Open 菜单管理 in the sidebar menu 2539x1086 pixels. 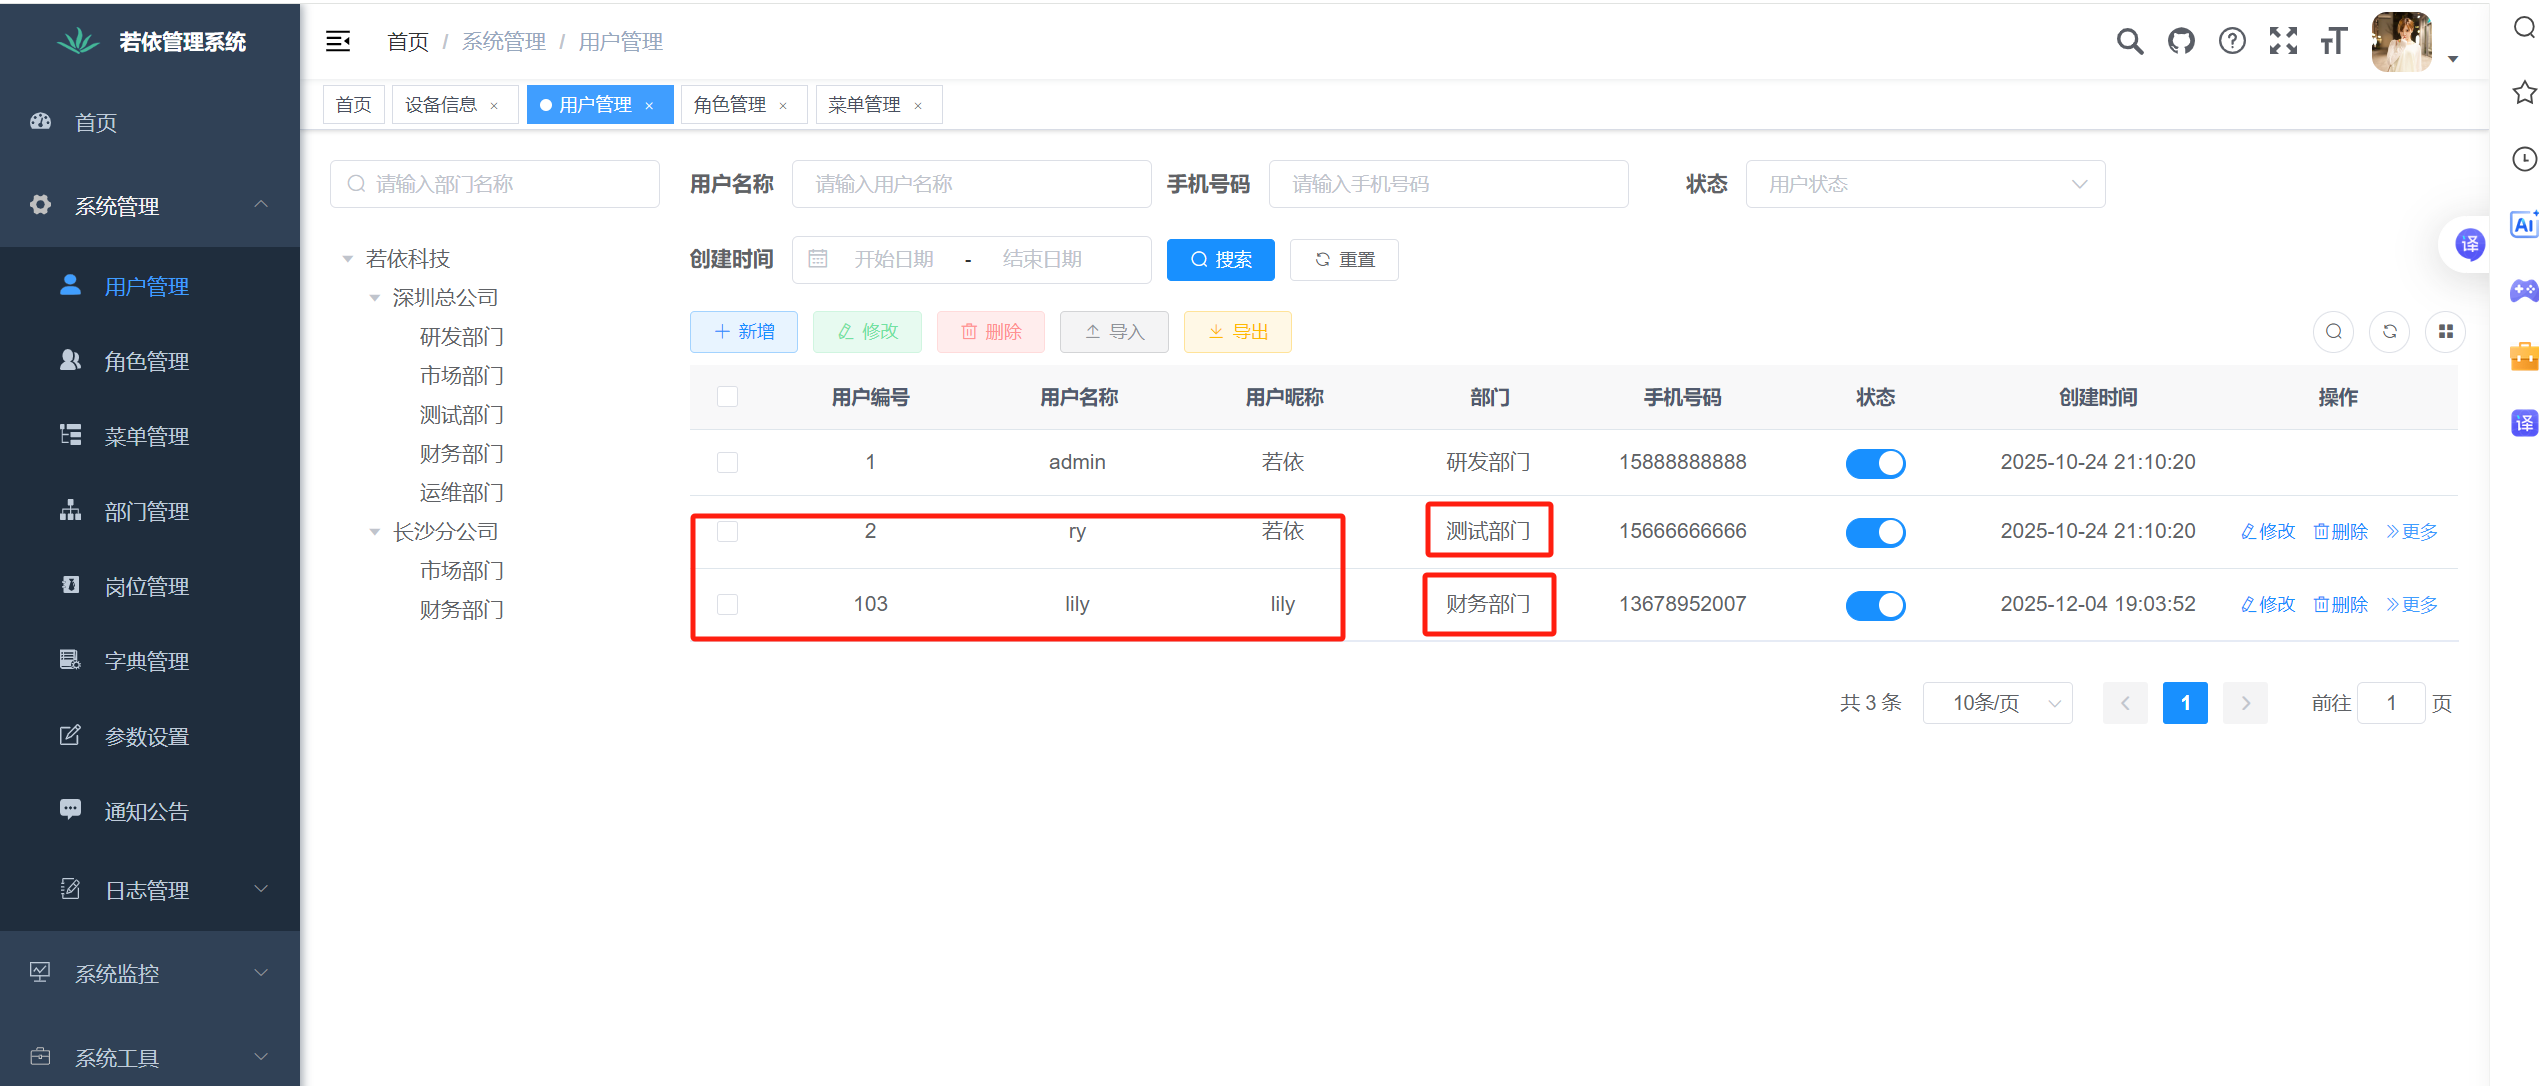click(x=146, y=435)
